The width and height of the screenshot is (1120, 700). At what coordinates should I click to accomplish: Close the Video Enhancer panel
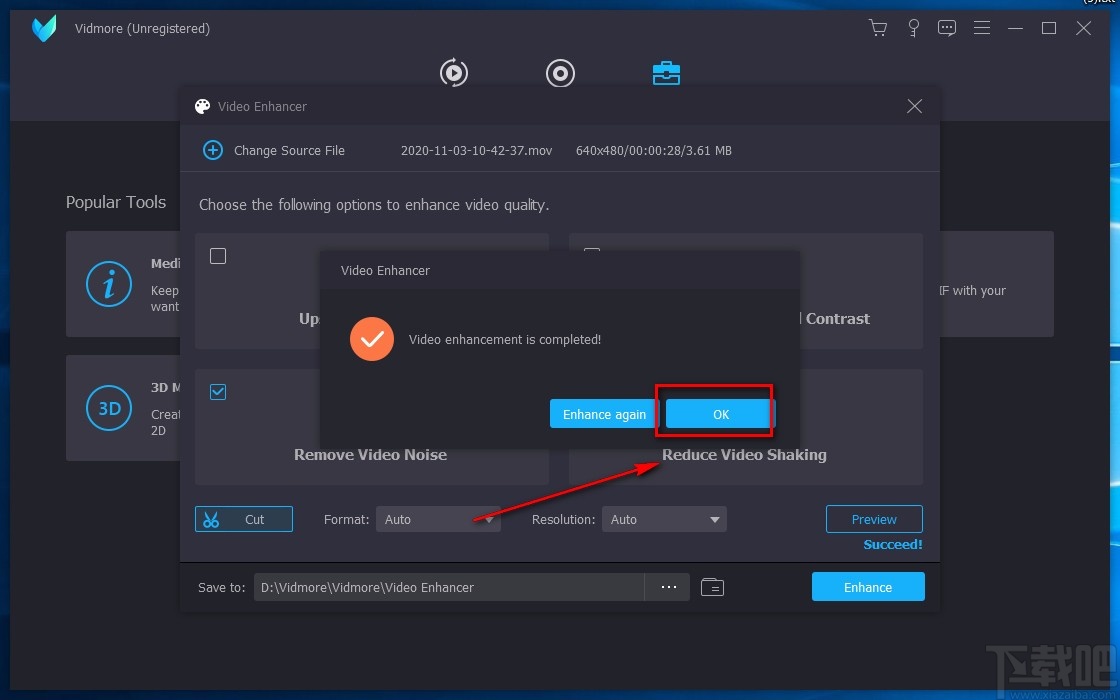pyautogui.click(x=914, y=106)
